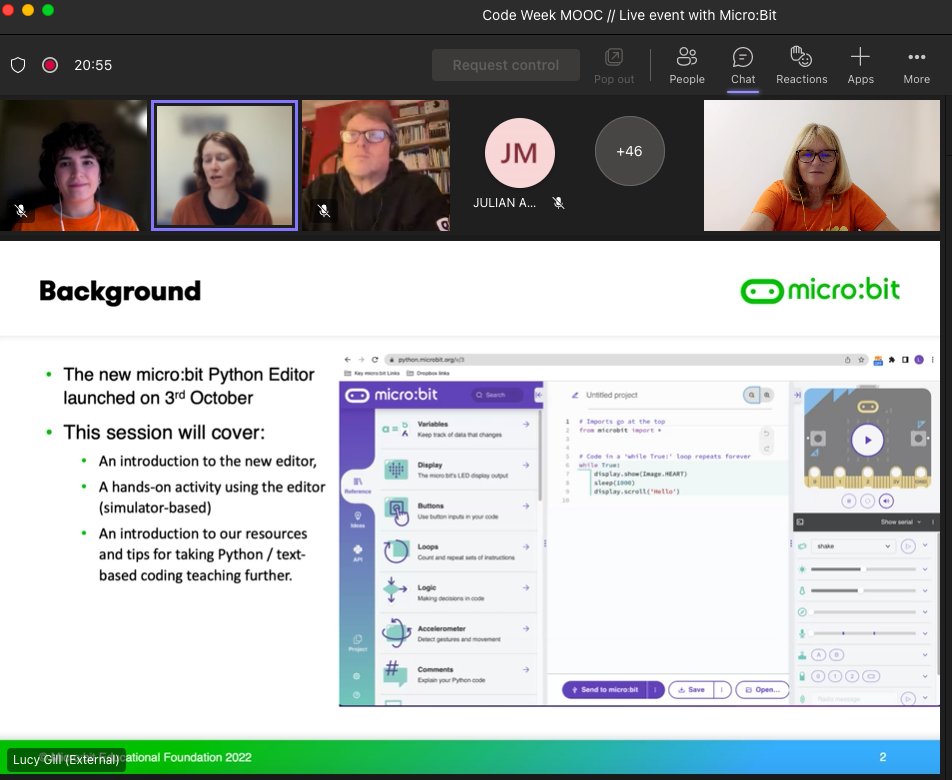Click the Save button in editor

coord(691,690)
